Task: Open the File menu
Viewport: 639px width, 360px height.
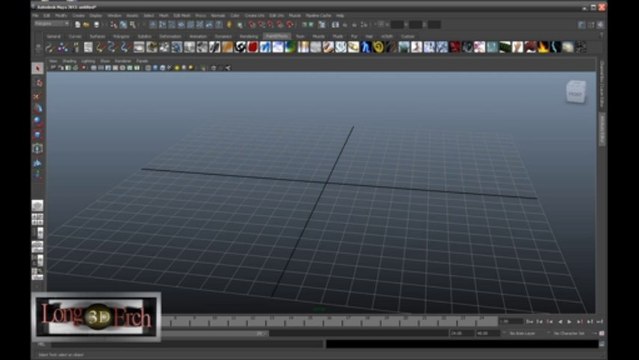Action: point(35,15)
